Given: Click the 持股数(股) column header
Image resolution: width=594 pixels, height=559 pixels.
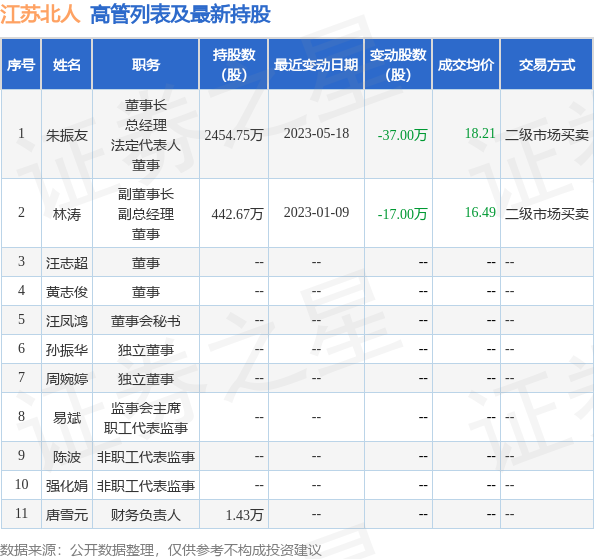Looking at the screenshot, I should tap(234, 65).
